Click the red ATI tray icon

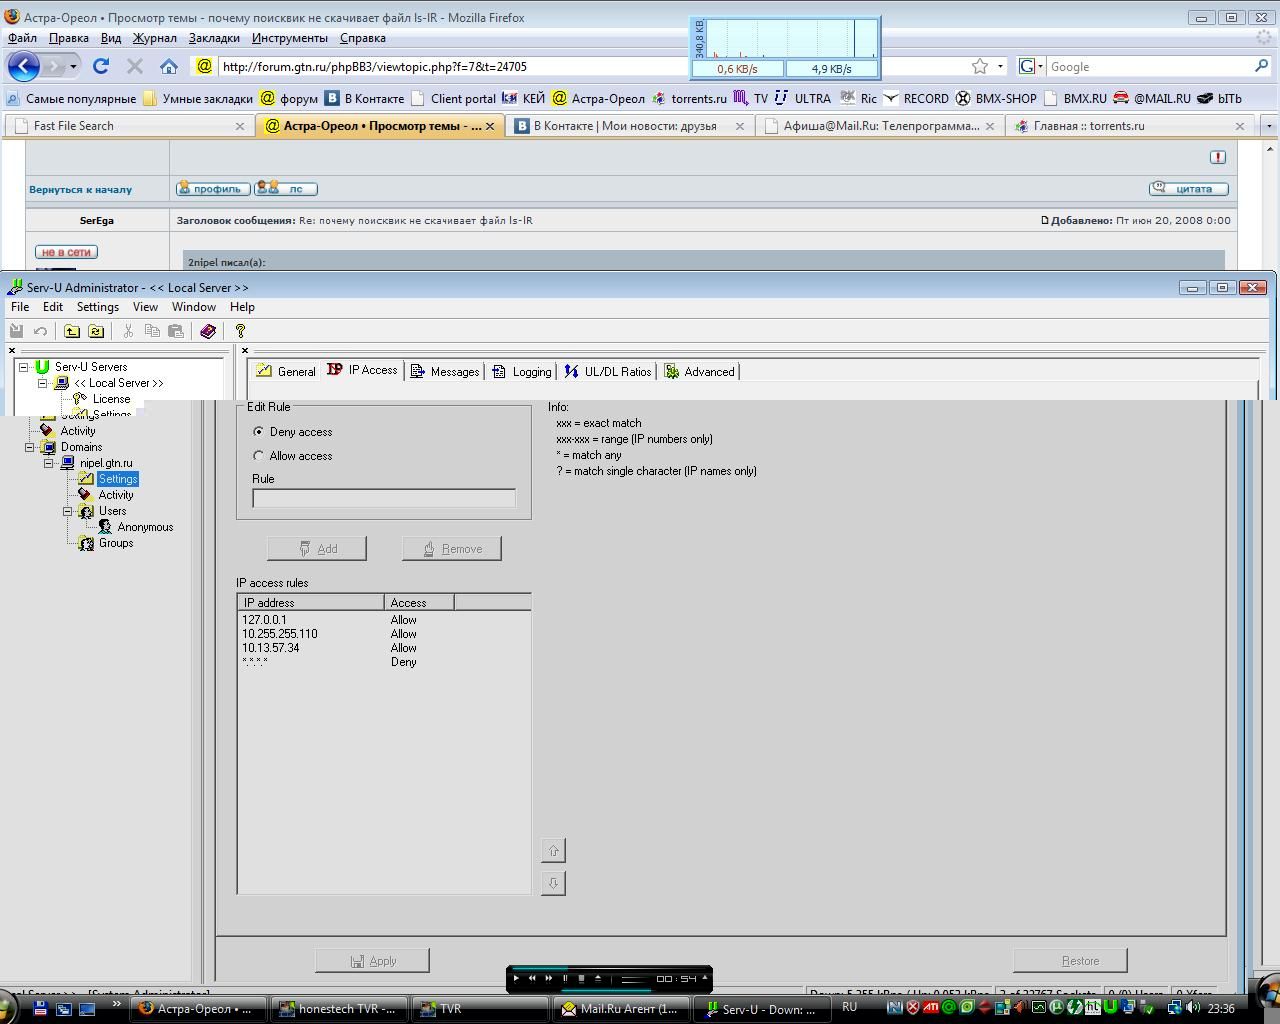tap(930, 1008)
